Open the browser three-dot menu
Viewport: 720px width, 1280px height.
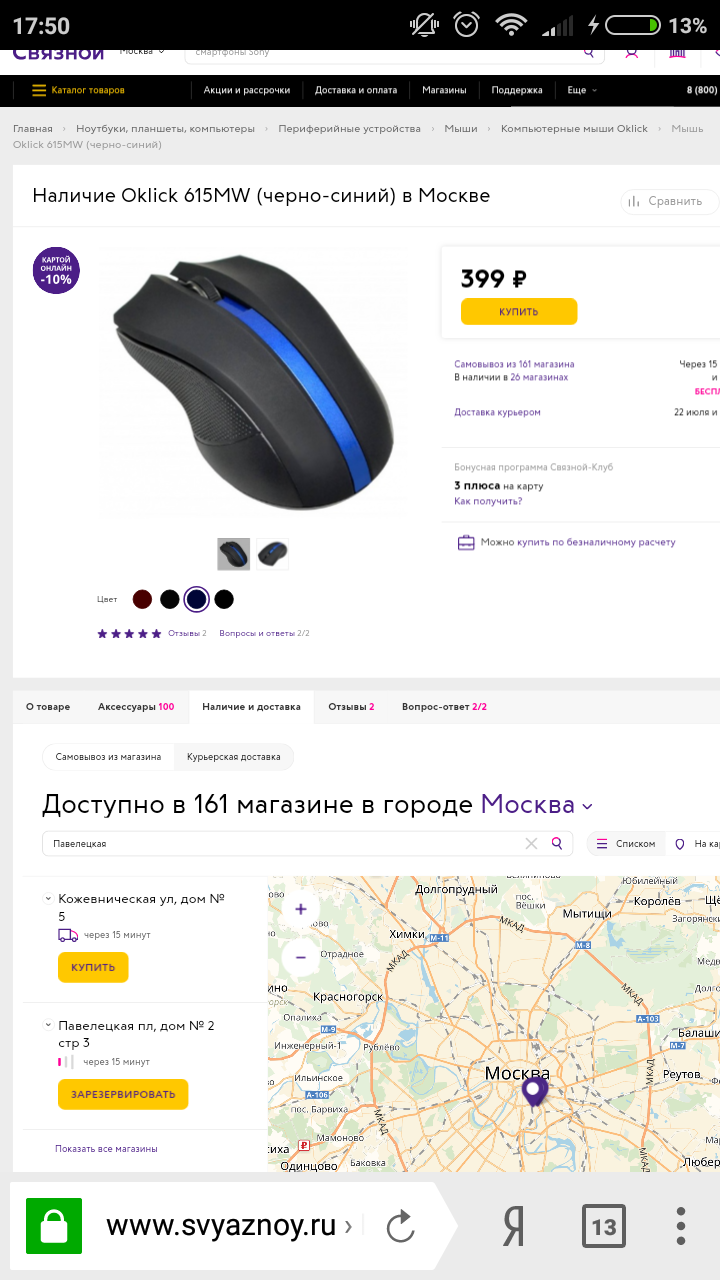pyautogui.click(x=681, y=1226)
